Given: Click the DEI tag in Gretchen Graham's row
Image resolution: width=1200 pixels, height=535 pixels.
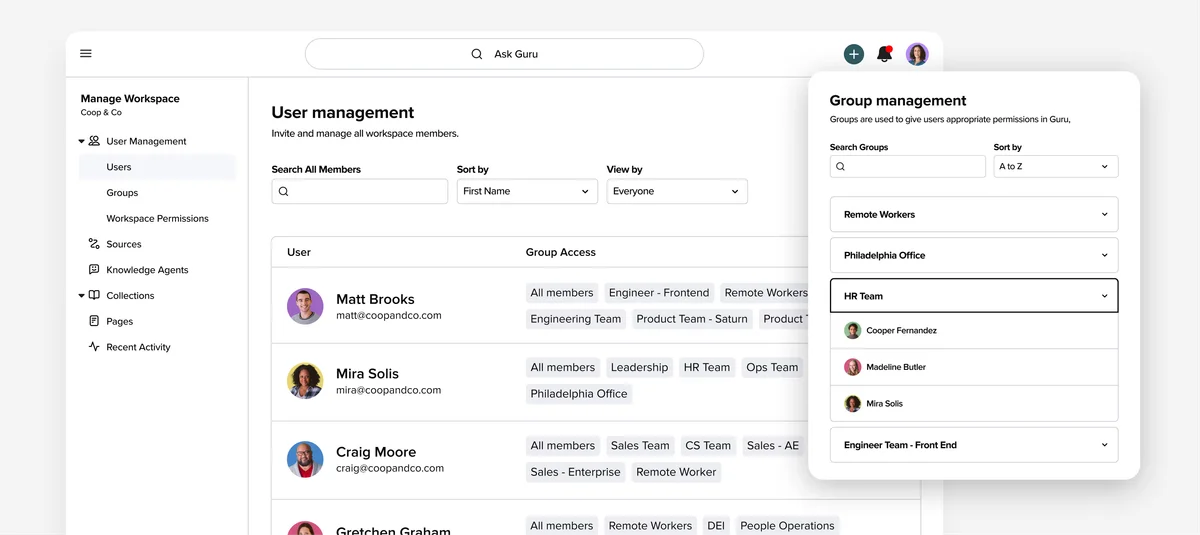Looking at the screenshot, I should tap(716, 526).
